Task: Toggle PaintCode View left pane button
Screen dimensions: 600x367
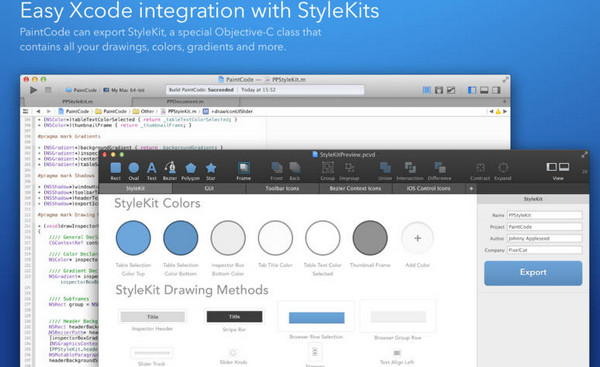Action: pyautogui.click(x=551, y=167)
